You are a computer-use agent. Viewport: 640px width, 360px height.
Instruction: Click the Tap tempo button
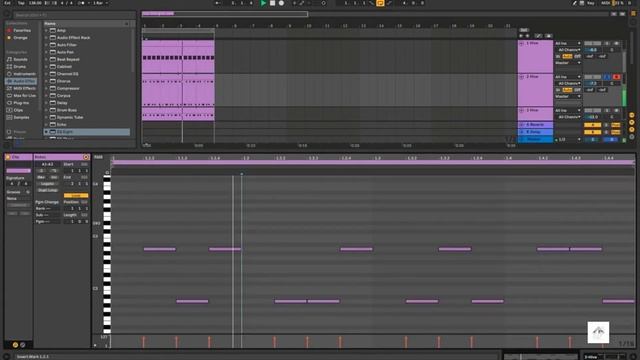21,3
